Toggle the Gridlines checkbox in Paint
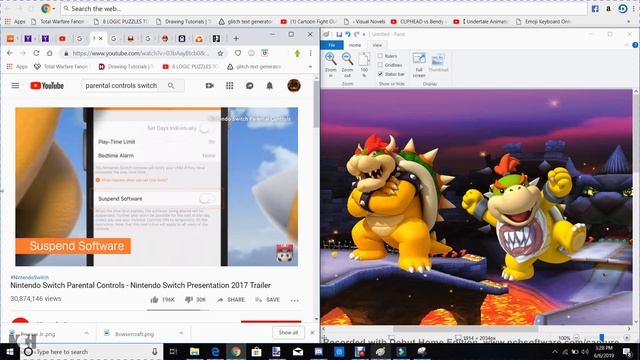640x360 pixels. click(380, 65)
